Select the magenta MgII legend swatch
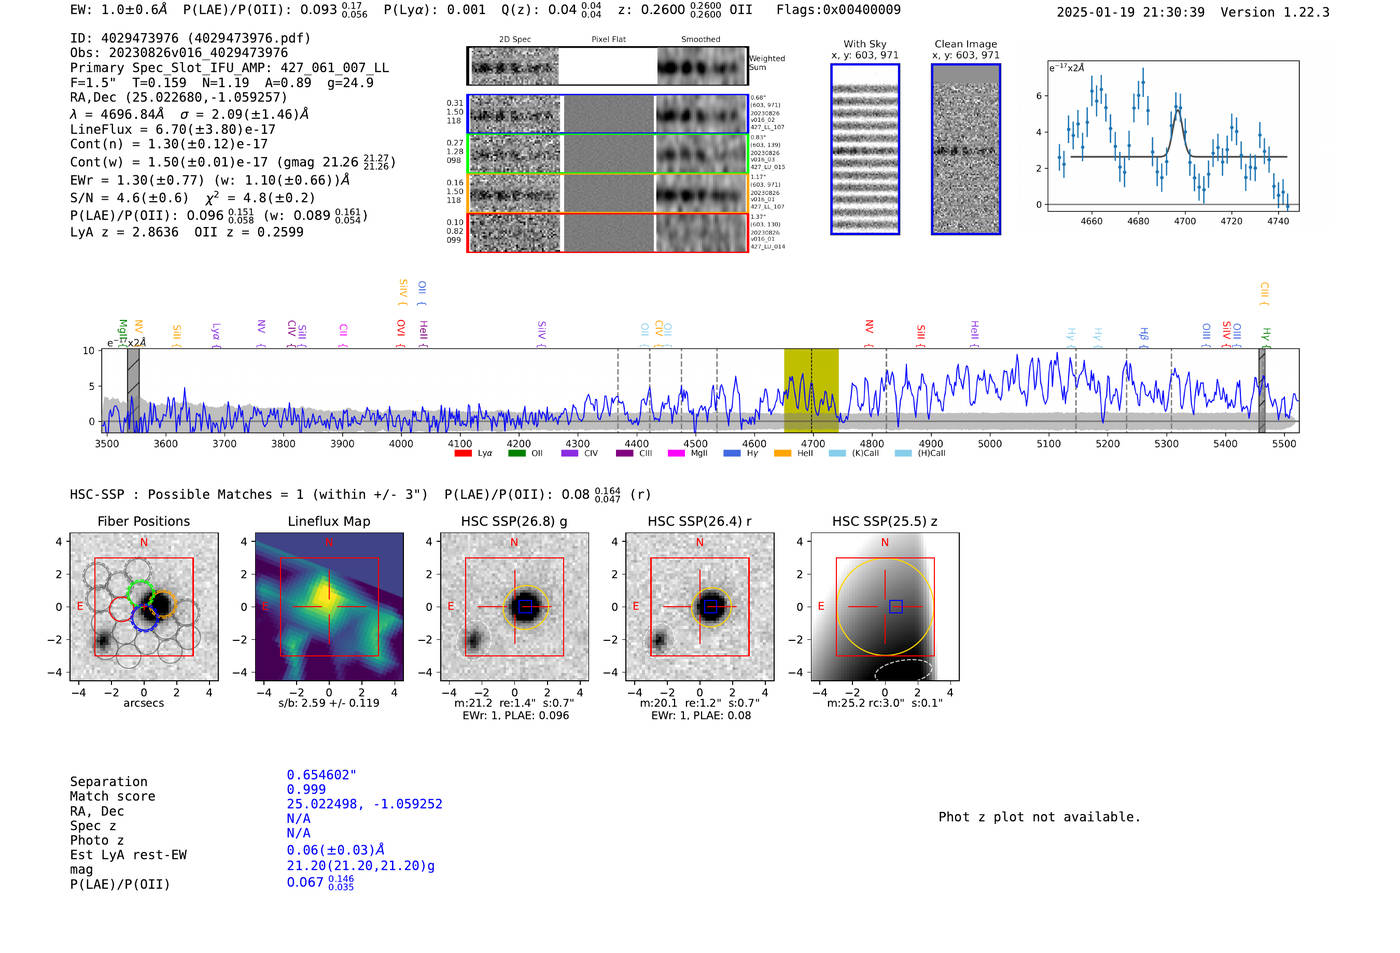 pos(675,454)
